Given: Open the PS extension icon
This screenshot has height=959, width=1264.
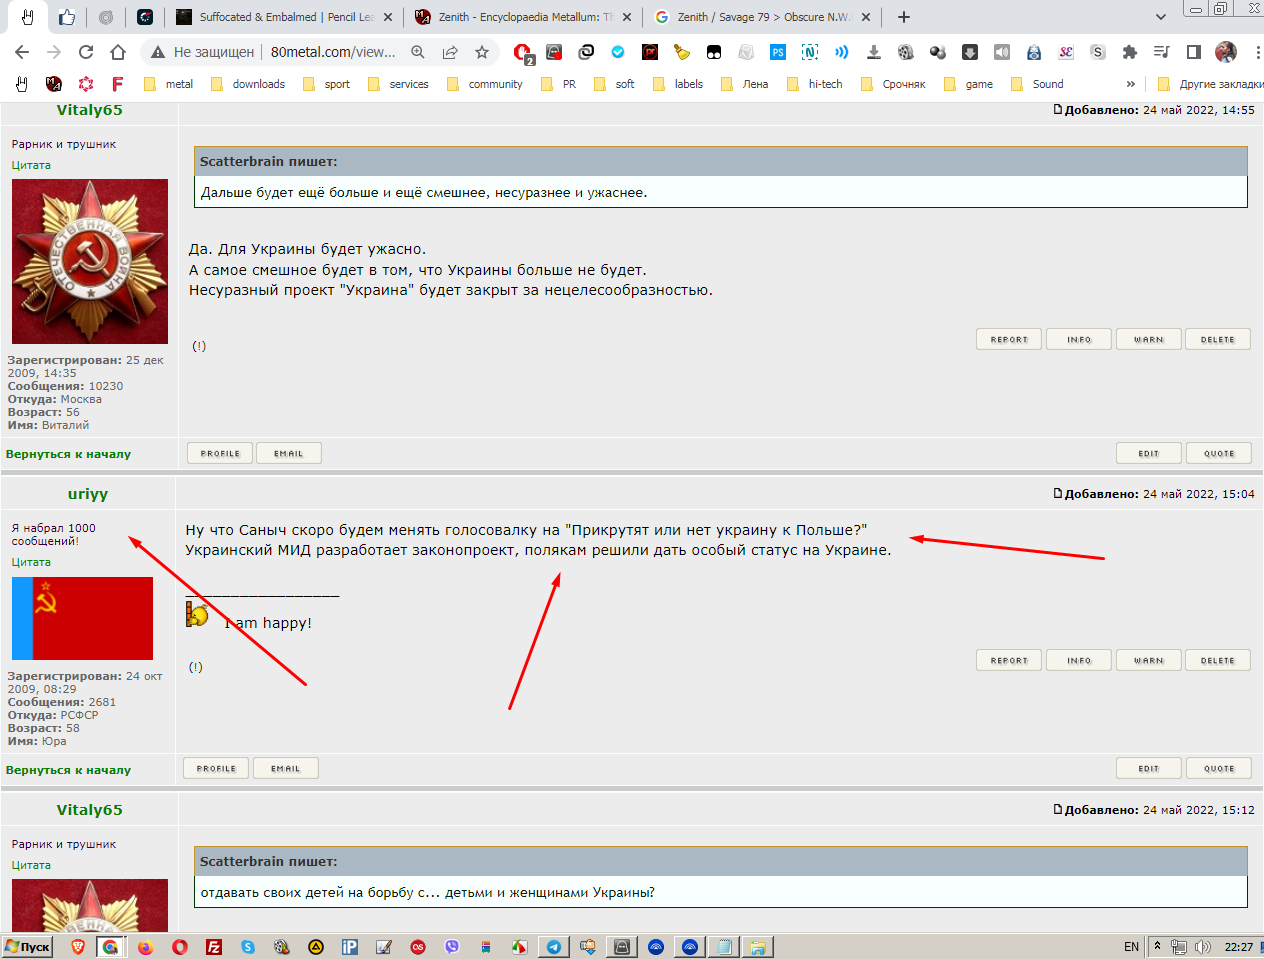Looking at the screenshot, I should 778,52.
